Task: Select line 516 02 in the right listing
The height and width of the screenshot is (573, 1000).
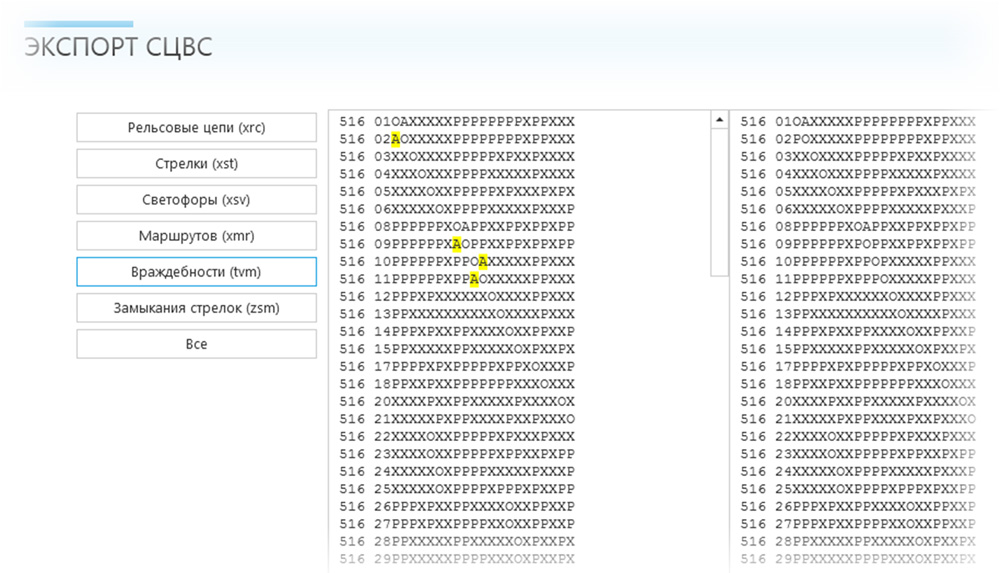Action: point(858,139)
